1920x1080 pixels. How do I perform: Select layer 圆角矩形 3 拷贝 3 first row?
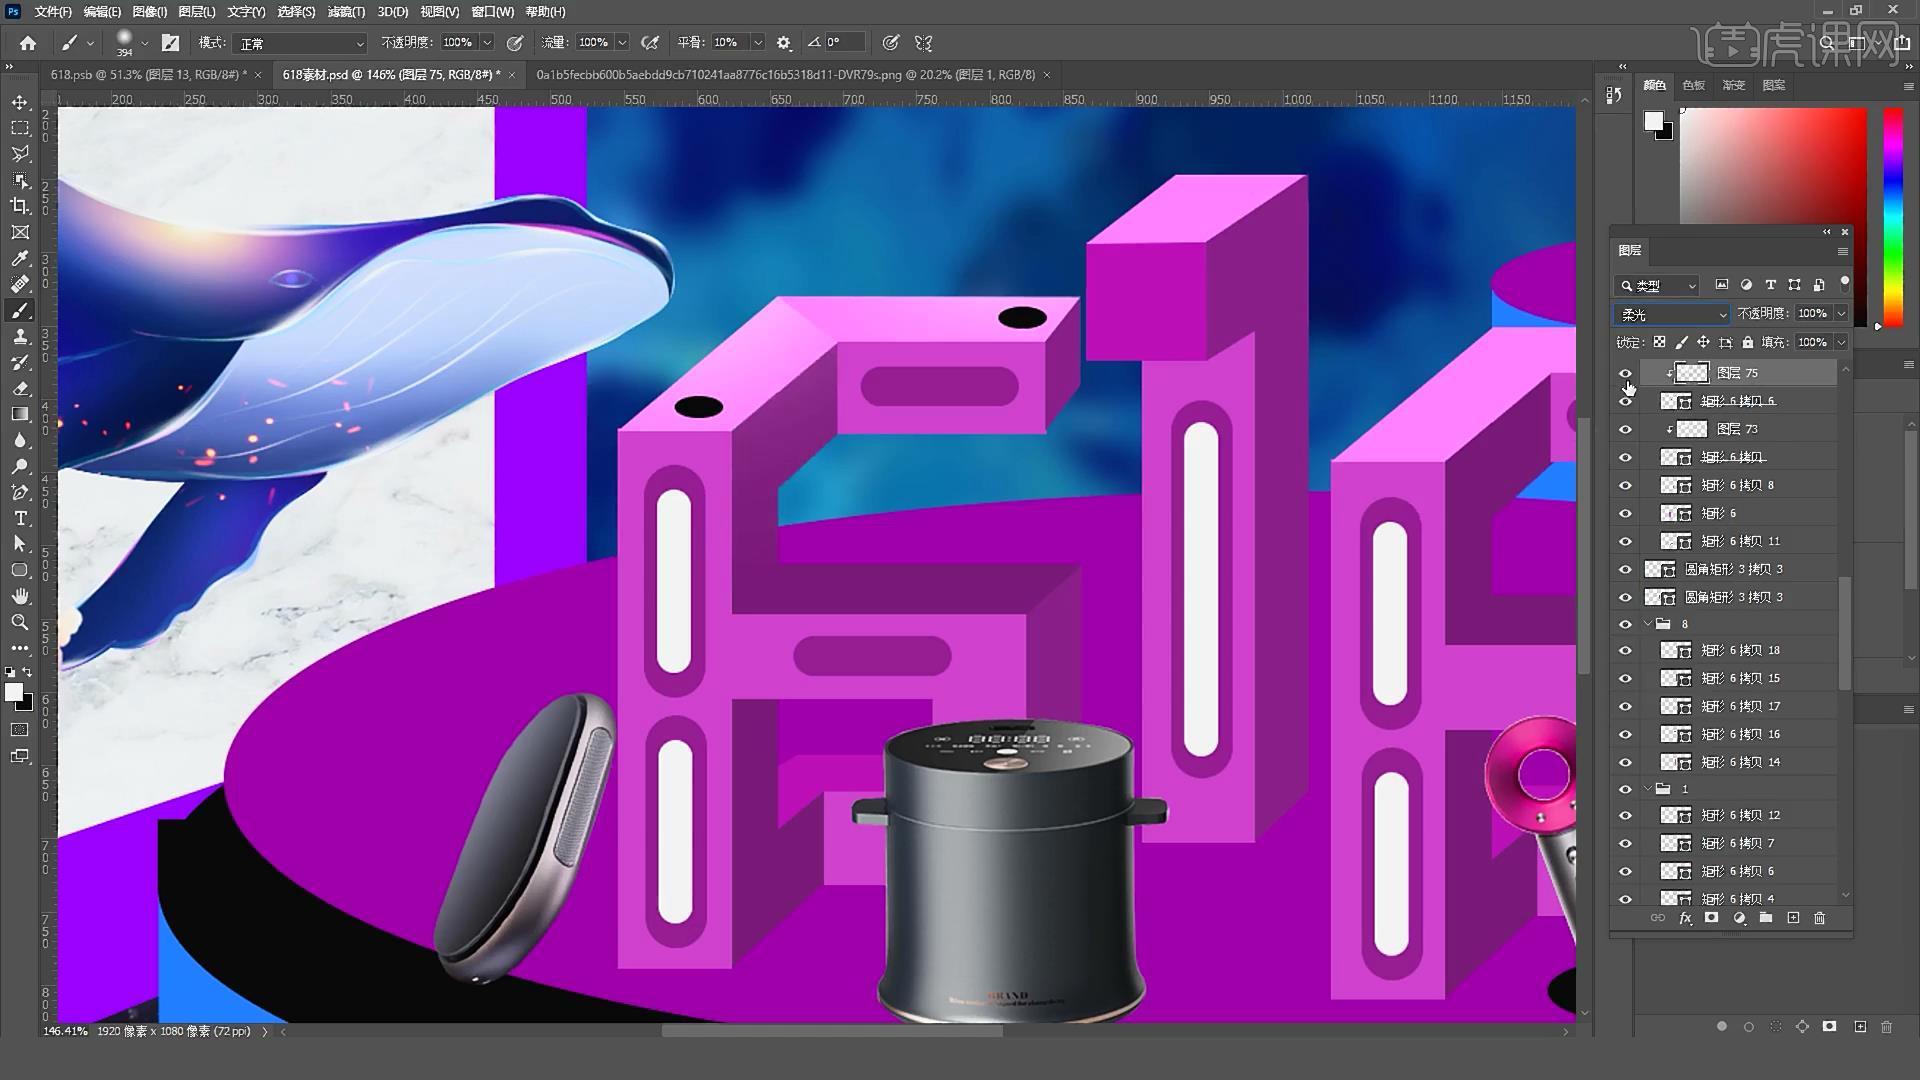tap(1740, 569)
